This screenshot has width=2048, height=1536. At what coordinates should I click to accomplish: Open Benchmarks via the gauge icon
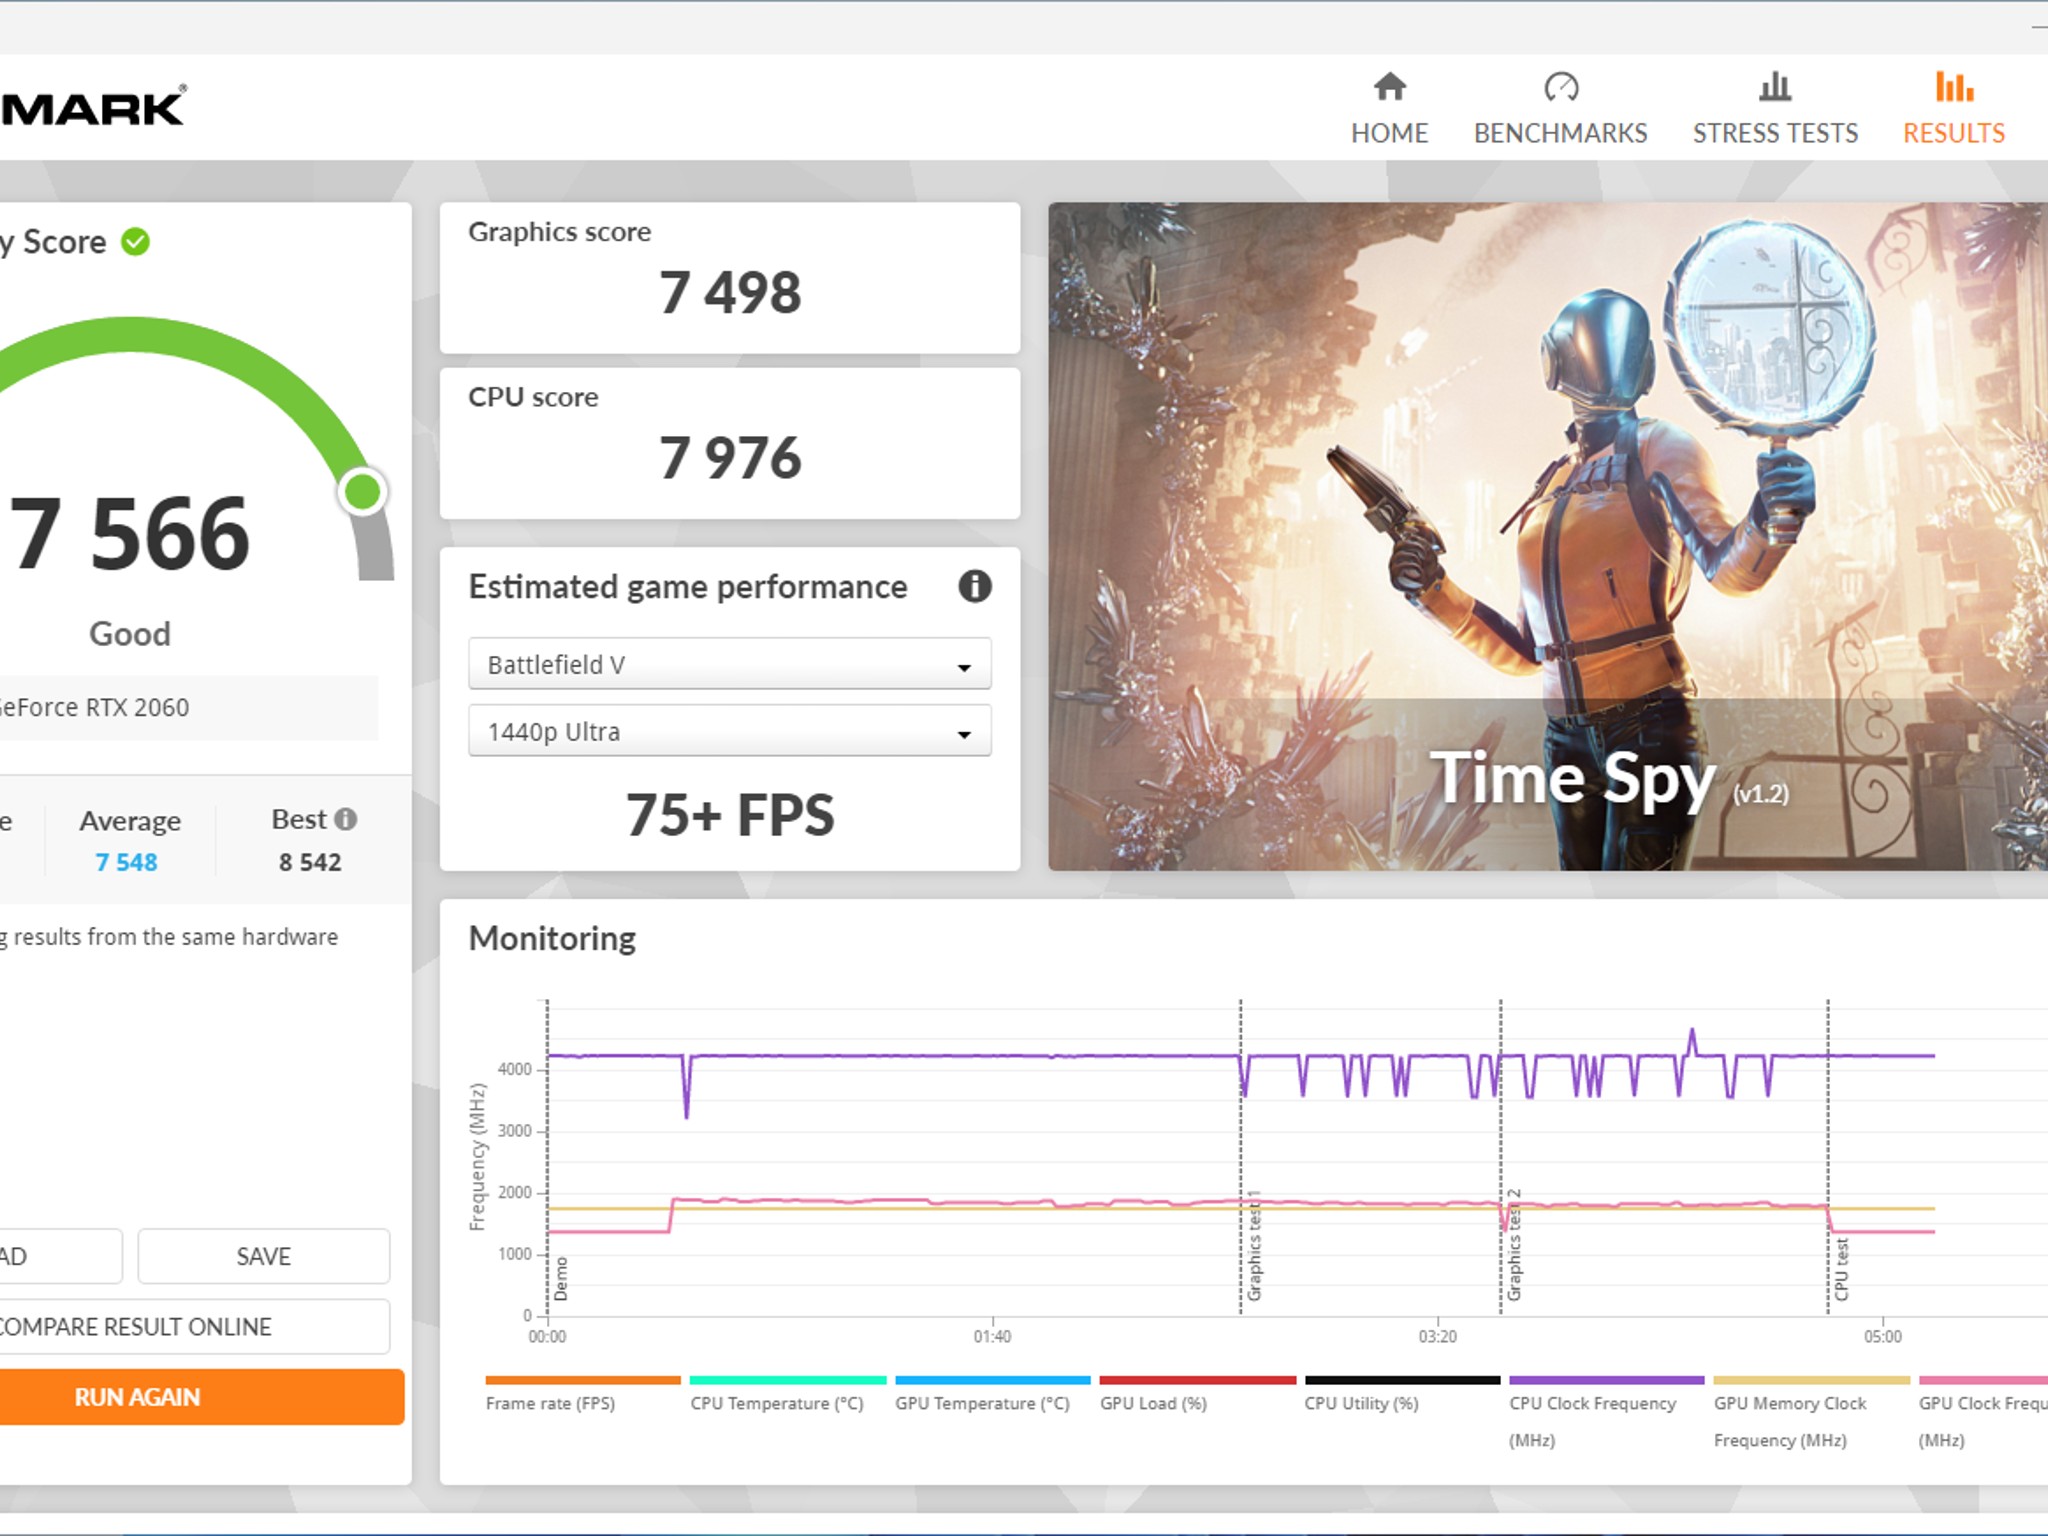click(x=1560, y=87)
